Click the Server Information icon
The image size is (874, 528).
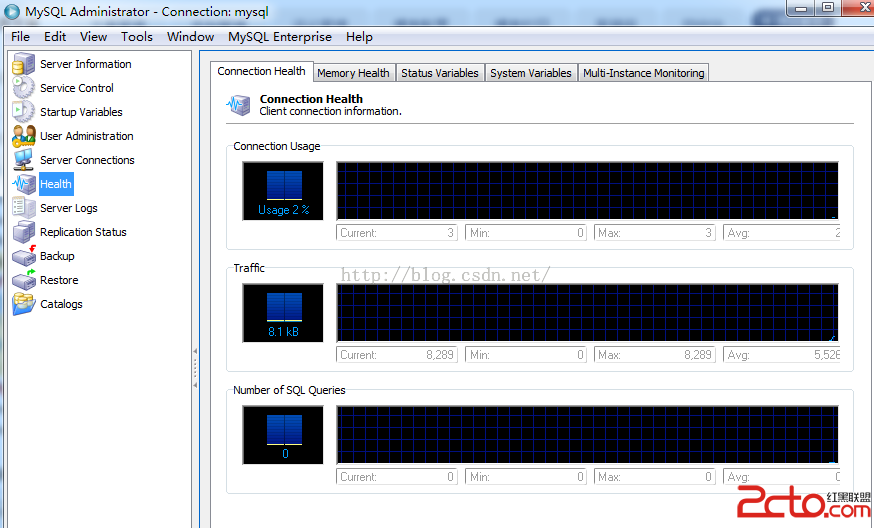[23, 64]
